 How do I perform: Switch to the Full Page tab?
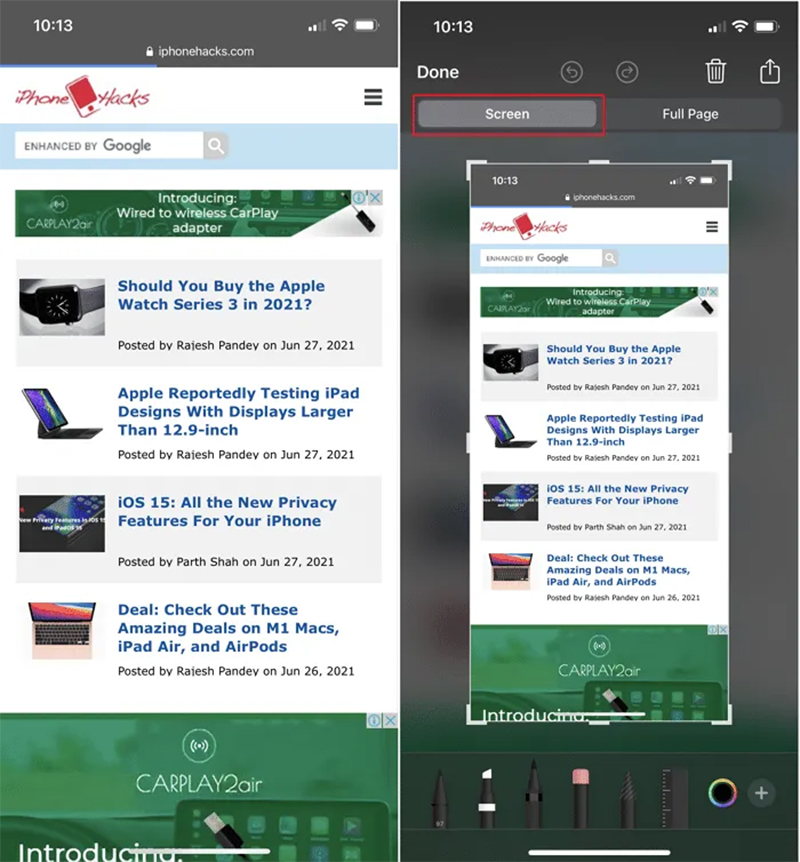690,114
